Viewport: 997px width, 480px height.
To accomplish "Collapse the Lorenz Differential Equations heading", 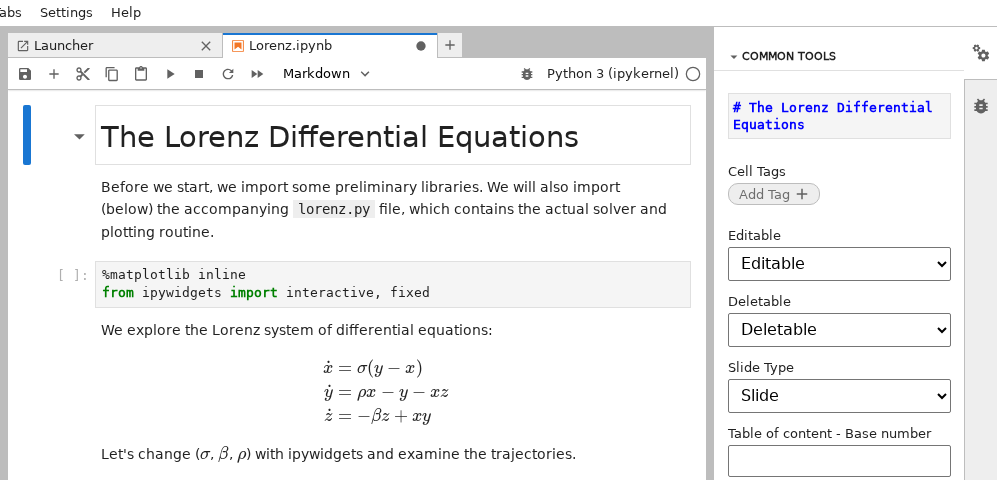I will pyautogui.click(x=79, y=136).
